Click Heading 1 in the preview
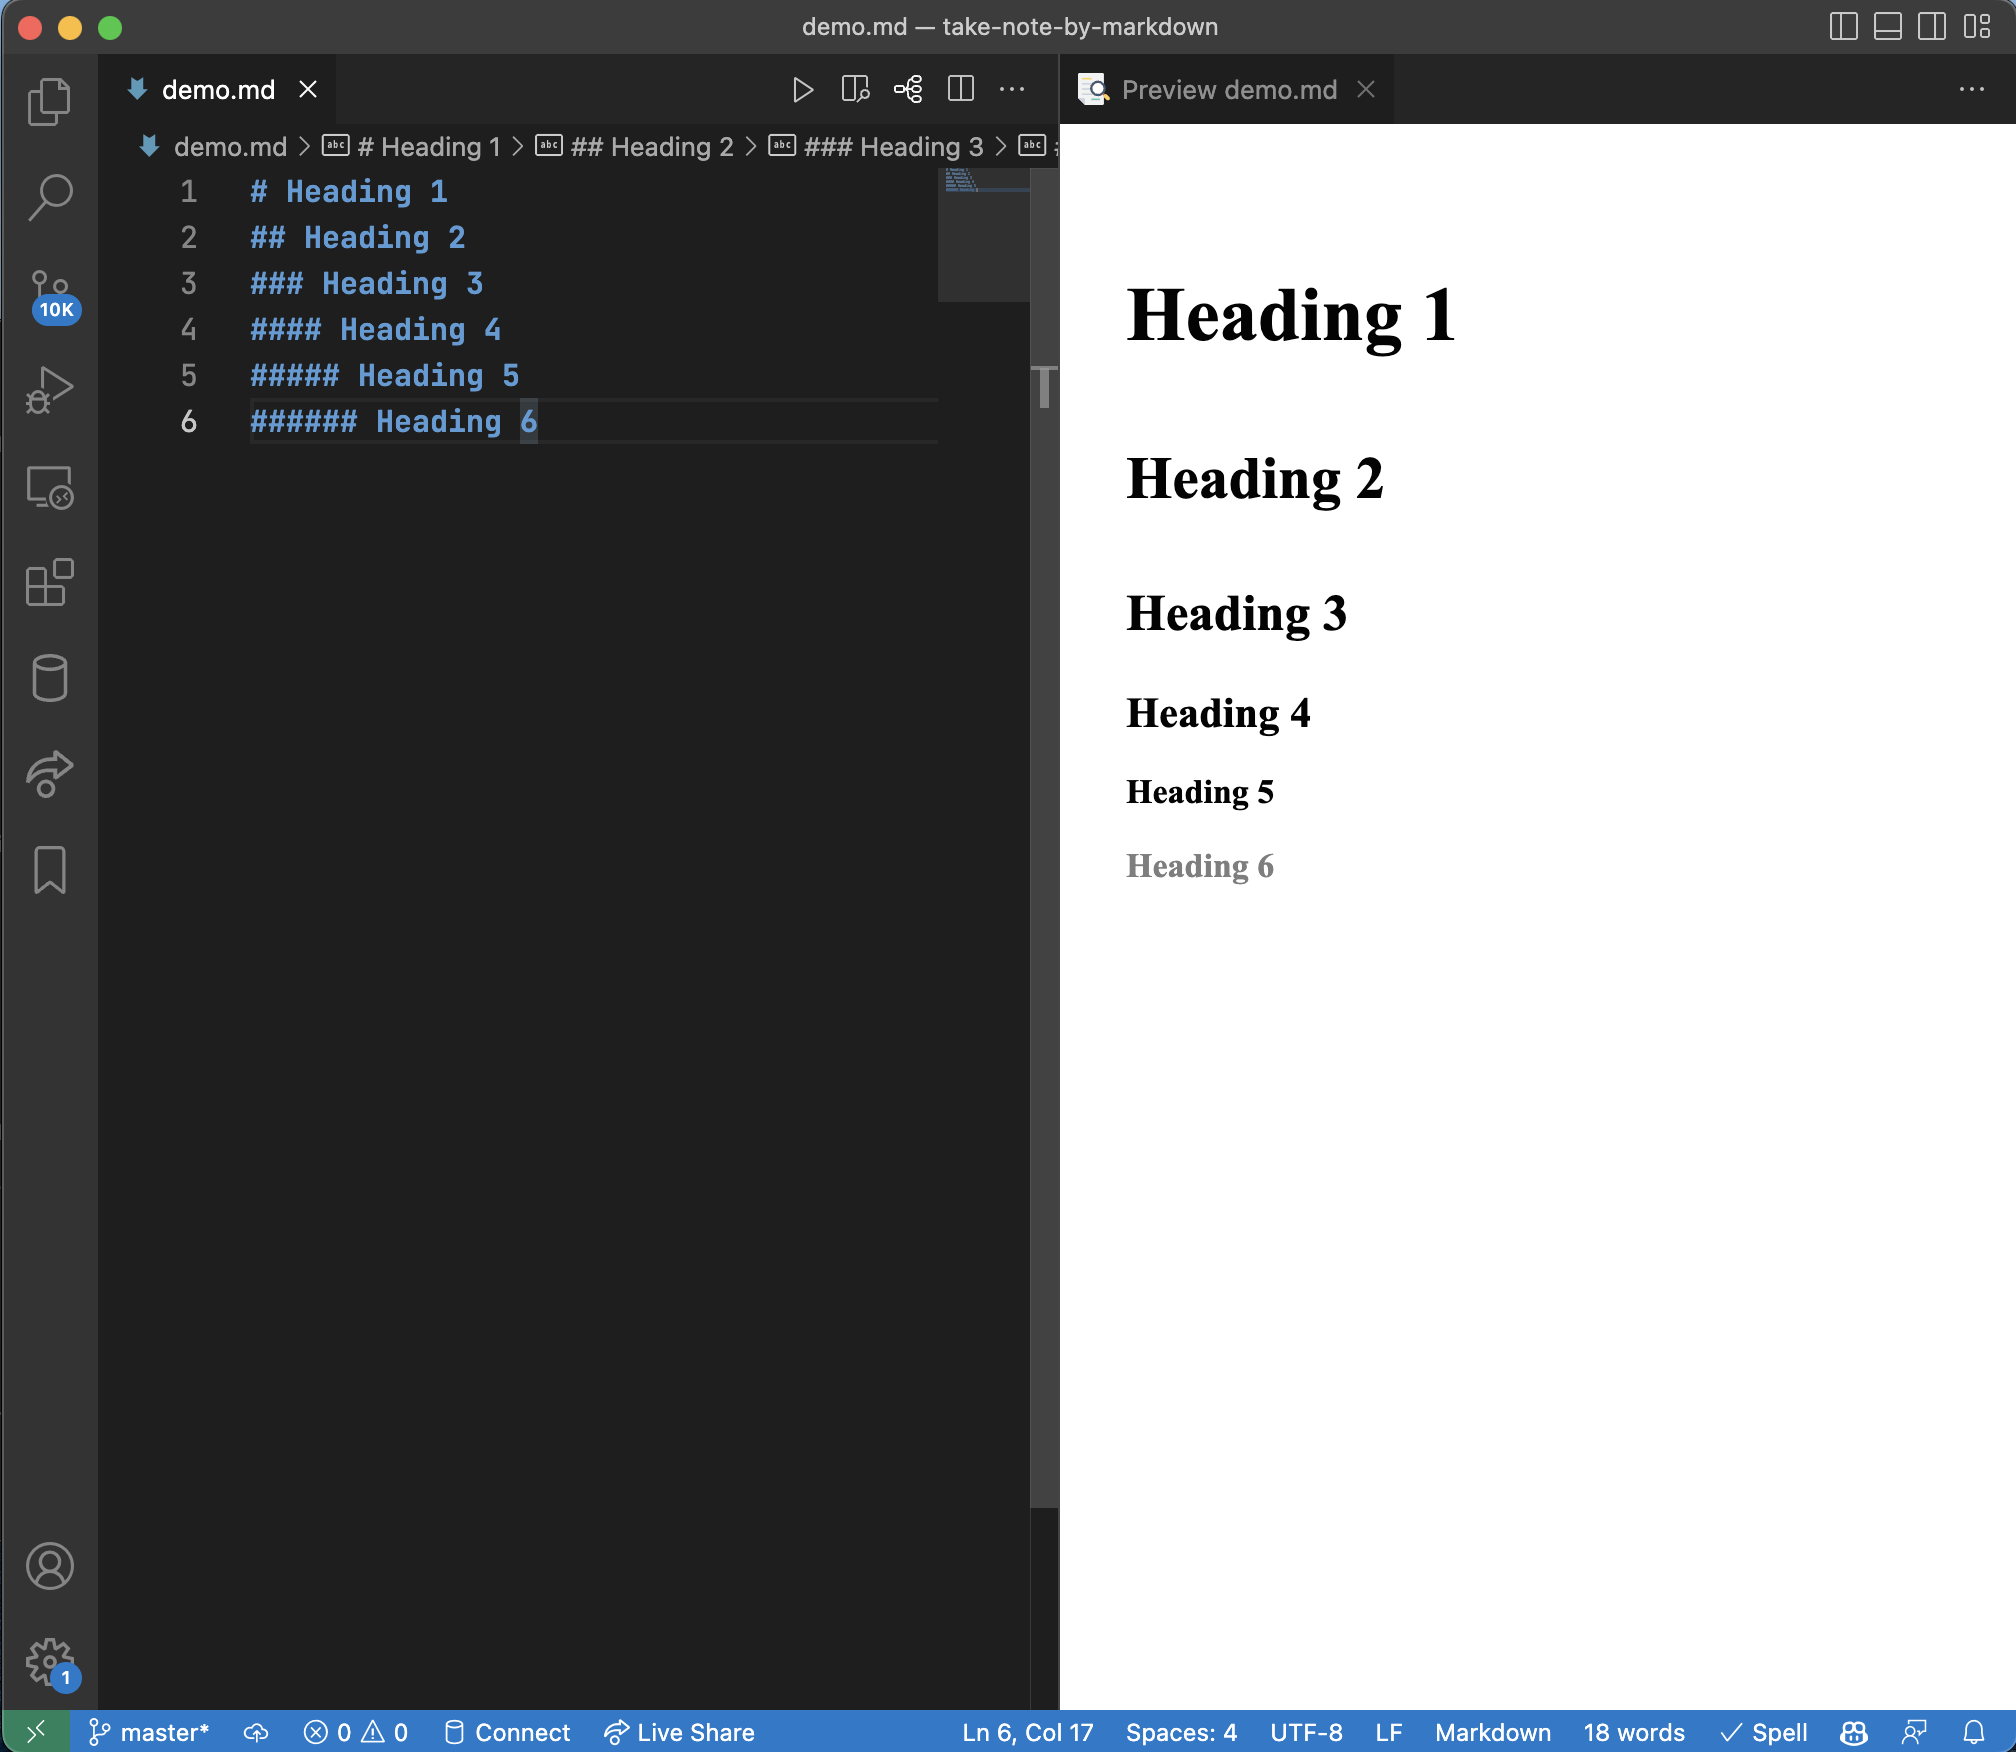The image size is (2016, 1752). (1290, 316)
